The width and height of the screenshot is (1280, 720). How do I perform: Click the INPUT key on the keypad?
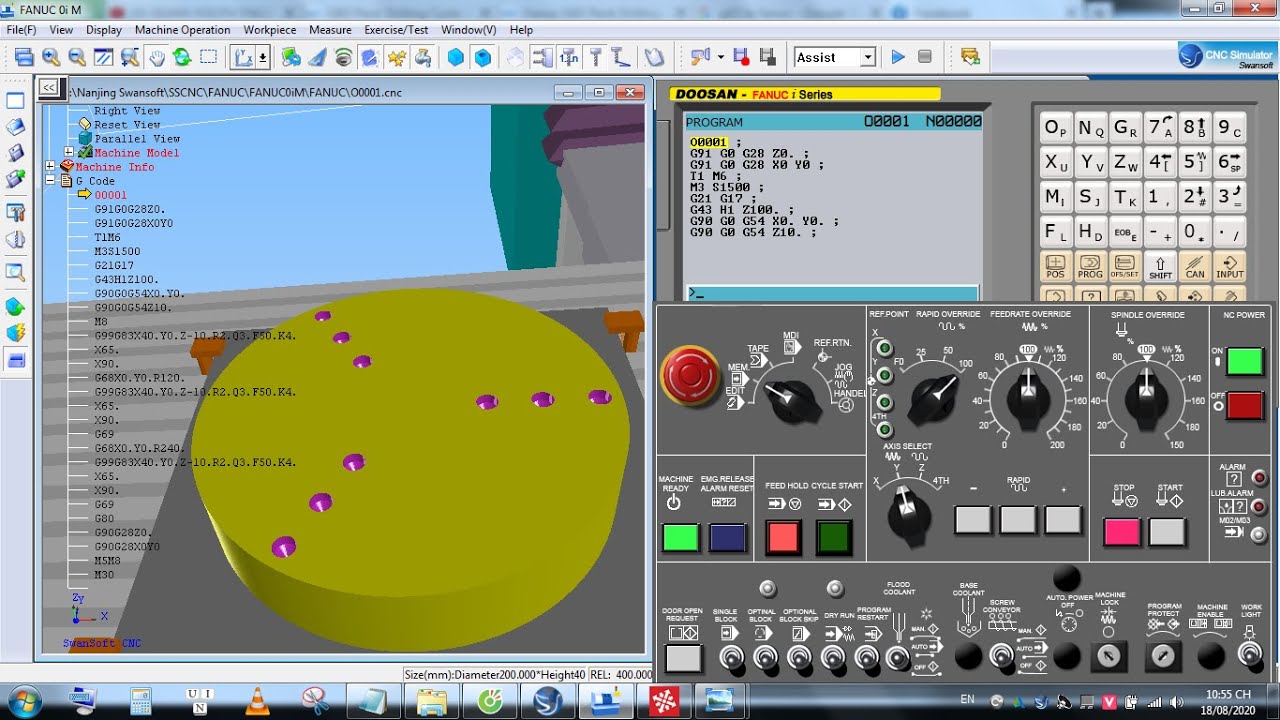(x=1230, y=267)
